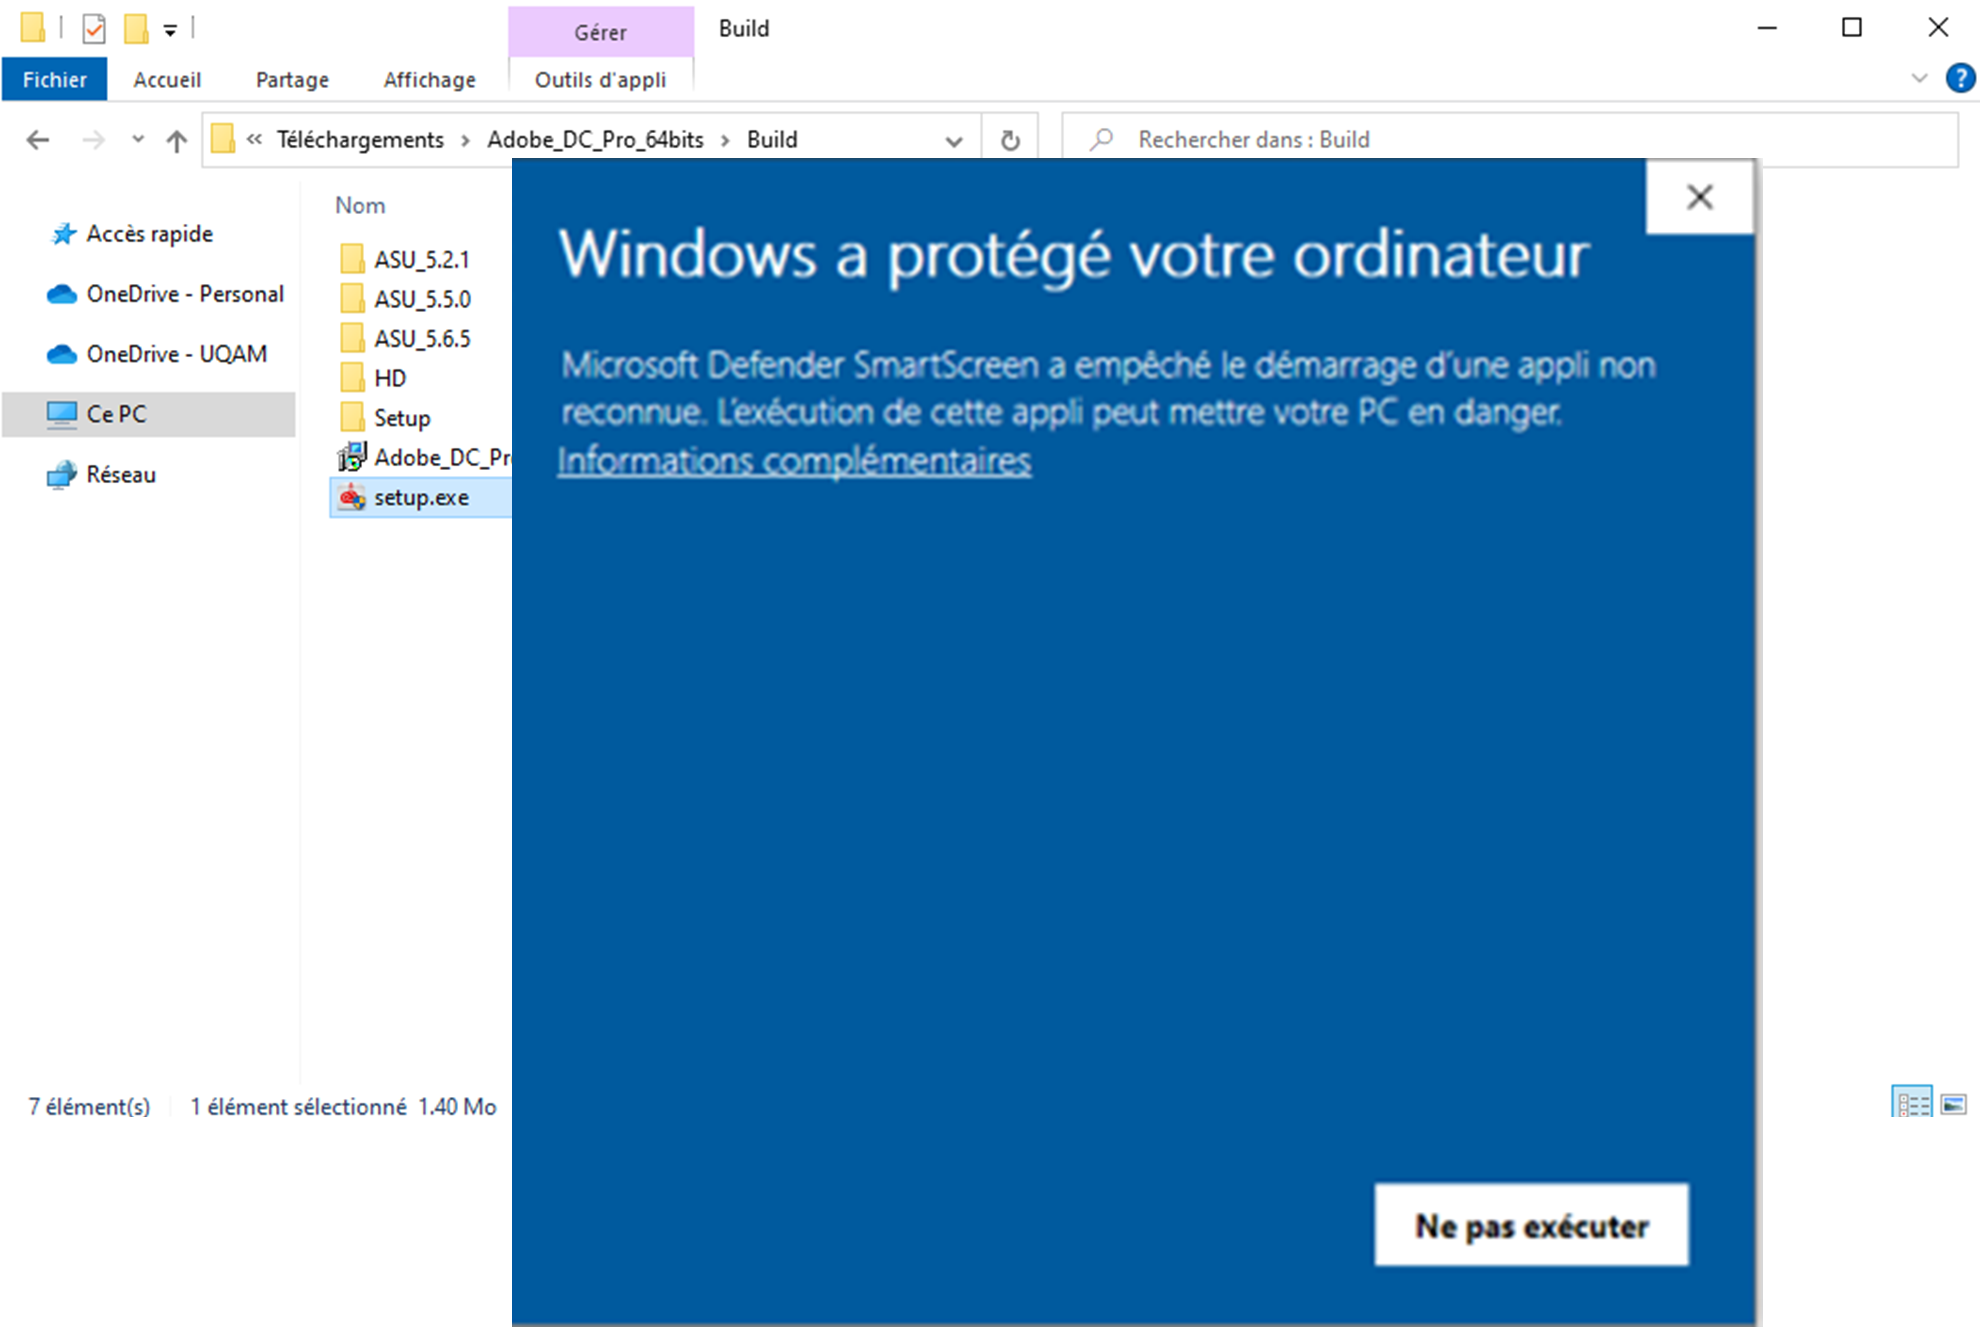Switch to the Affichage tab

coord(429,80)
